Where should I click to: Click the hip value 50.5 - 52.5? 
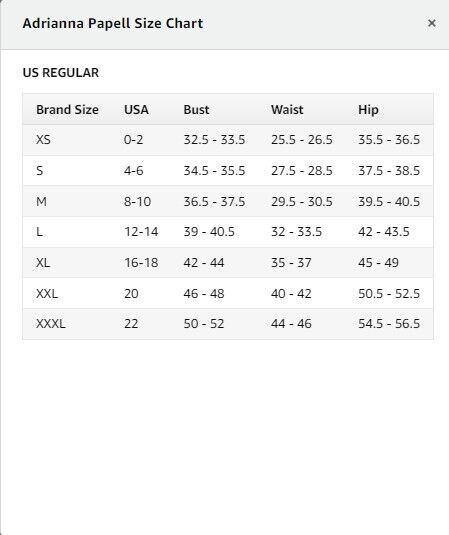pos(389,293)
